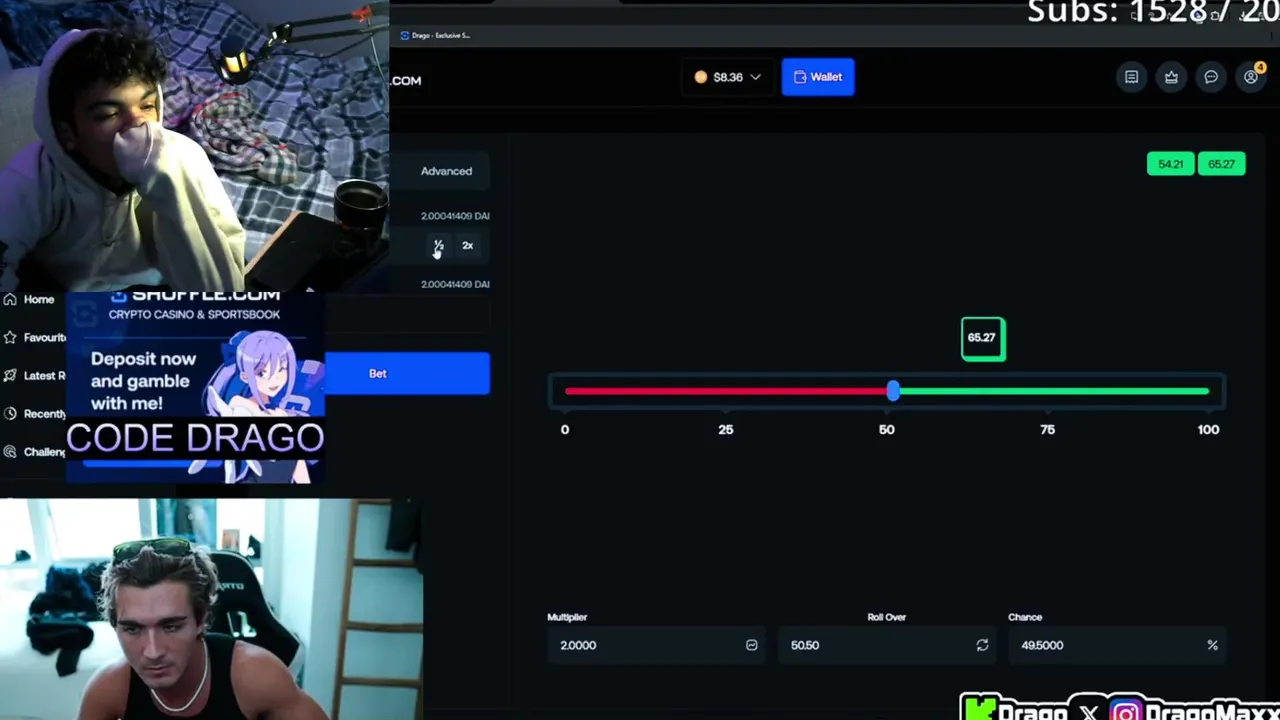Click the slider scale label 100
The width and height of the screenshot is (1280, 720).
[x=1208, y=429]
